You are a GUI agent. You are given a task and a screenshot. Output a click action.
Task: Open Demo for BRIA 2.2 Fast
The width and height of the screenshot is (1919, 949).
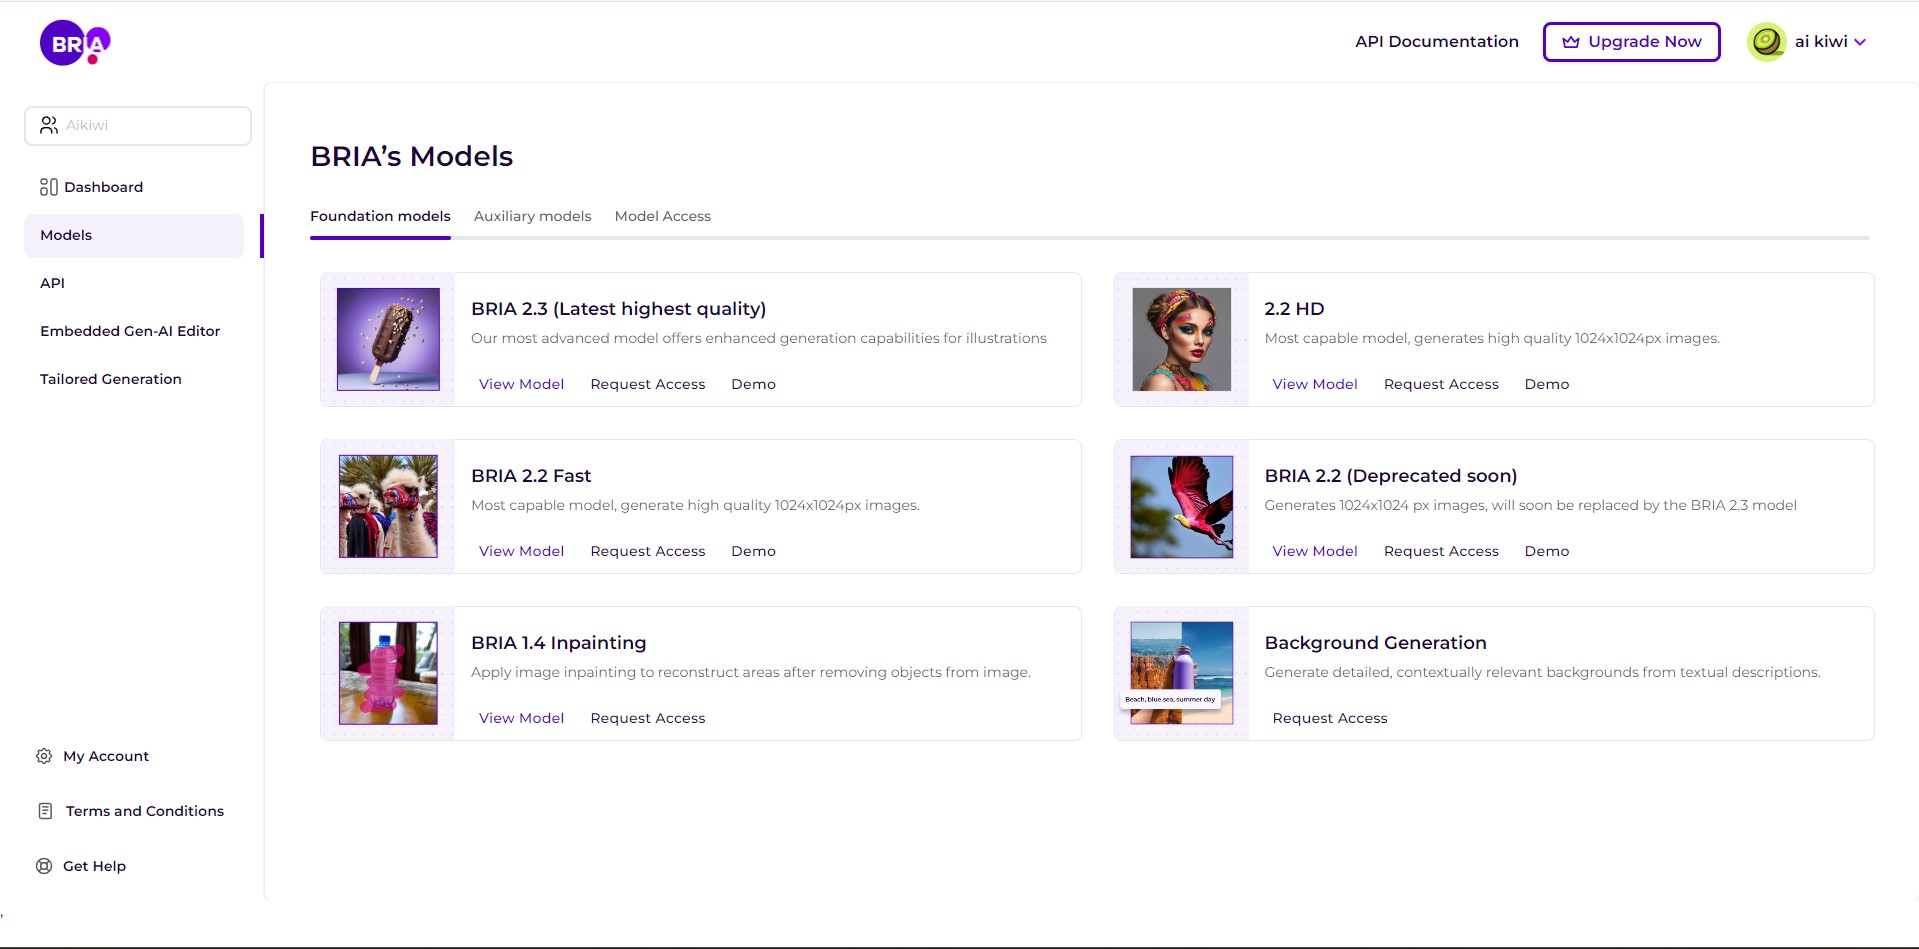pyautogui.click(x=753, y=551)
